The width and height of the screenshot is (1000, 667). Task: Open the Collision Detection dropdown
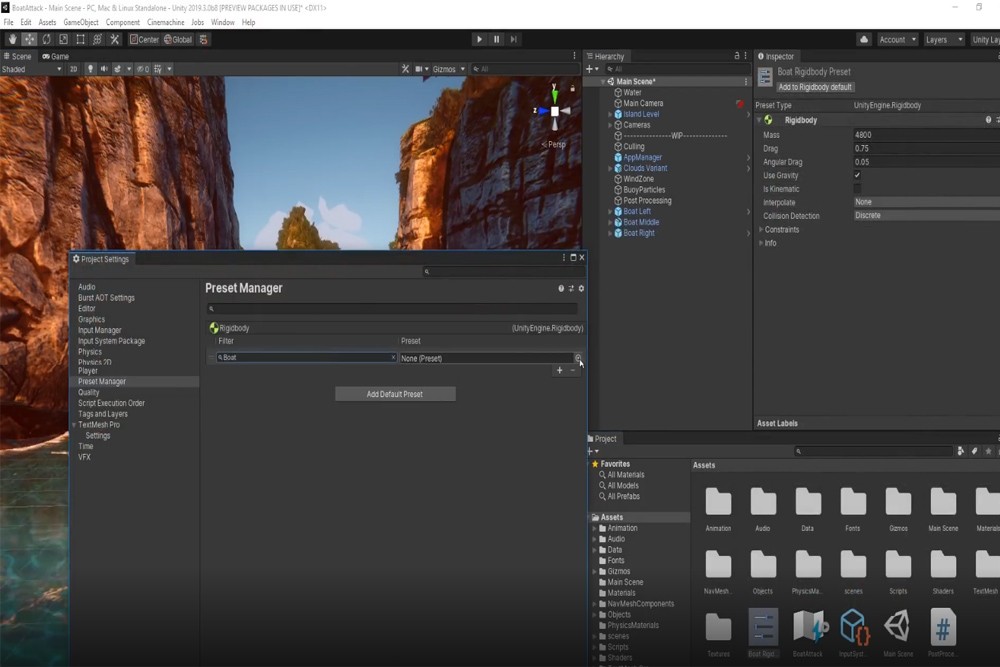tap(927, 216)
